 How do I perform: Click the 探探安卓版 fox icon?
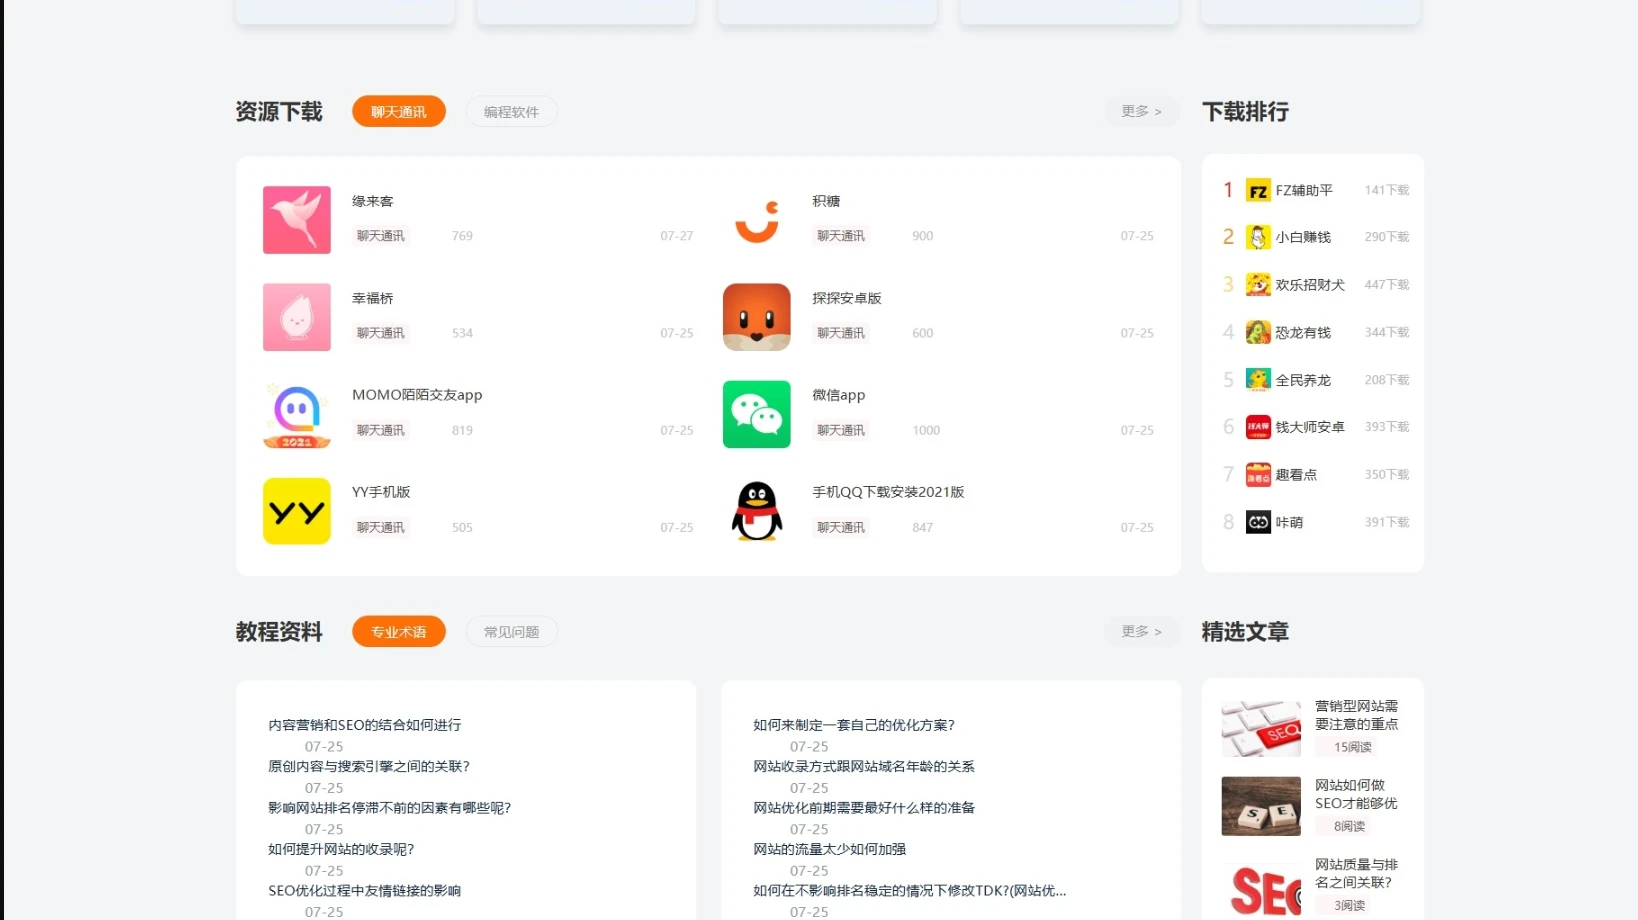coord(756,317)
